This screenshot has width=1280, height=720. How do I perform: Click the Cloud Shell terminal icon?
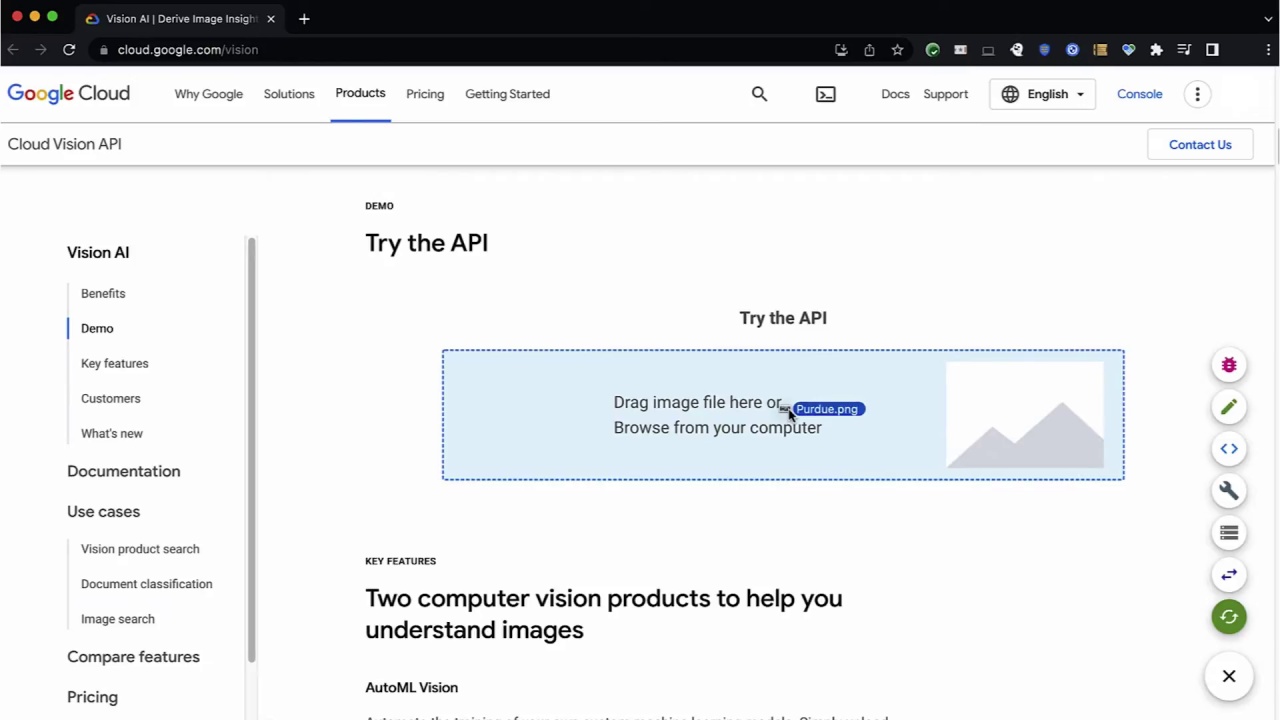point(825,93)
